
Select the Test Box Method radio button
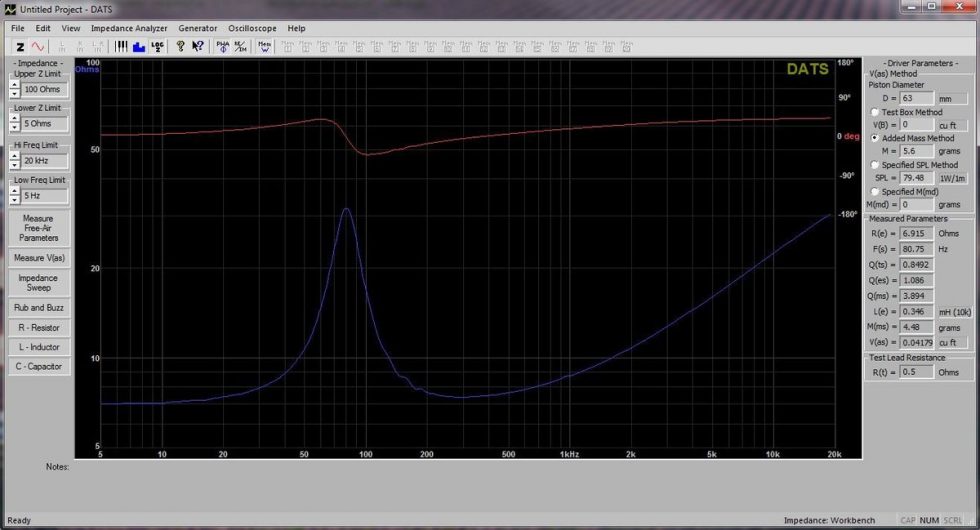[x=875, y=112]
